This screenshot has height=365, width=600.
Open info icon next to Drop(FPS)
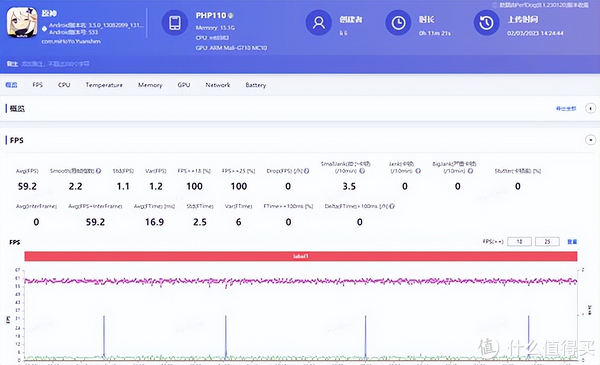[x=307, y=171]
